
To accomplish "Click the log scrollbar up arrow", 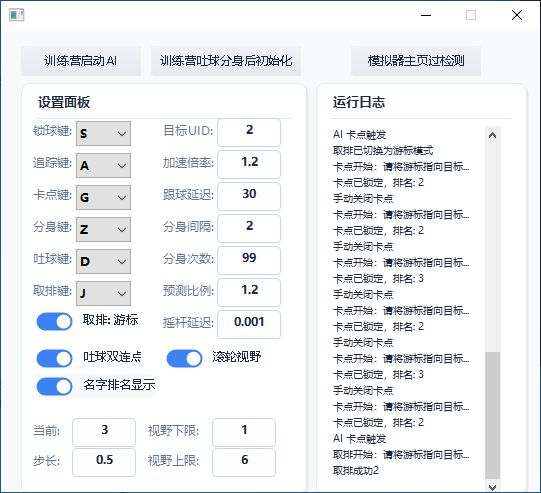I will click(492, 135).
